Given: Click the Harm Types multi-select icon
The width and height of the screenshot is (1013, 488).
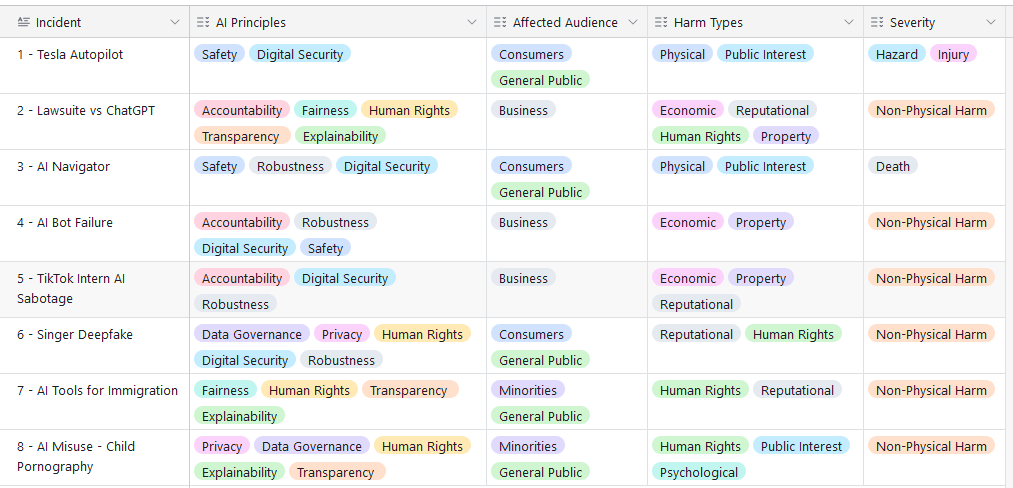Looking at the screenshot, I should coord(660,23).
